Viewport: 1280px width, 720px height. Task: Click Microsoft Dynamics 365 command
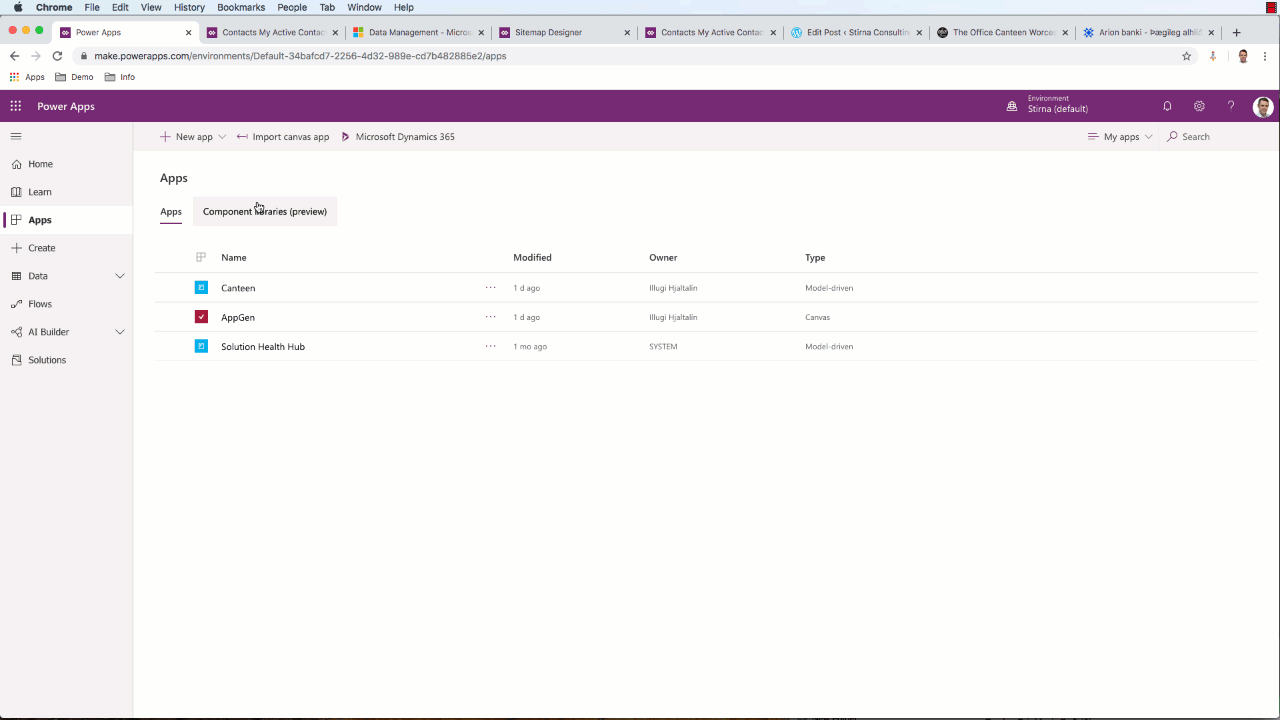click(x=398, y=137)
